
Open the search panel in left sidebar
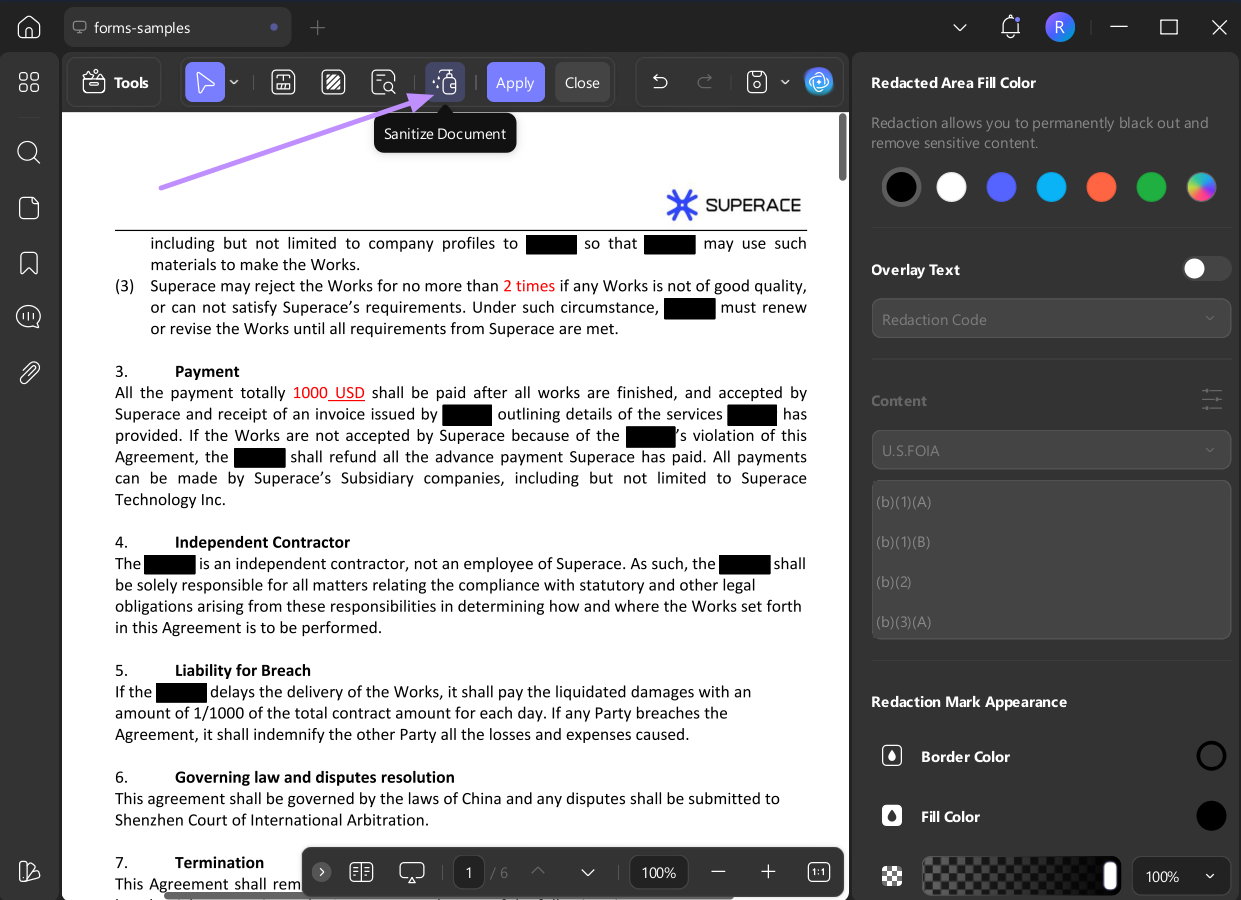click(x=29, y=152)
